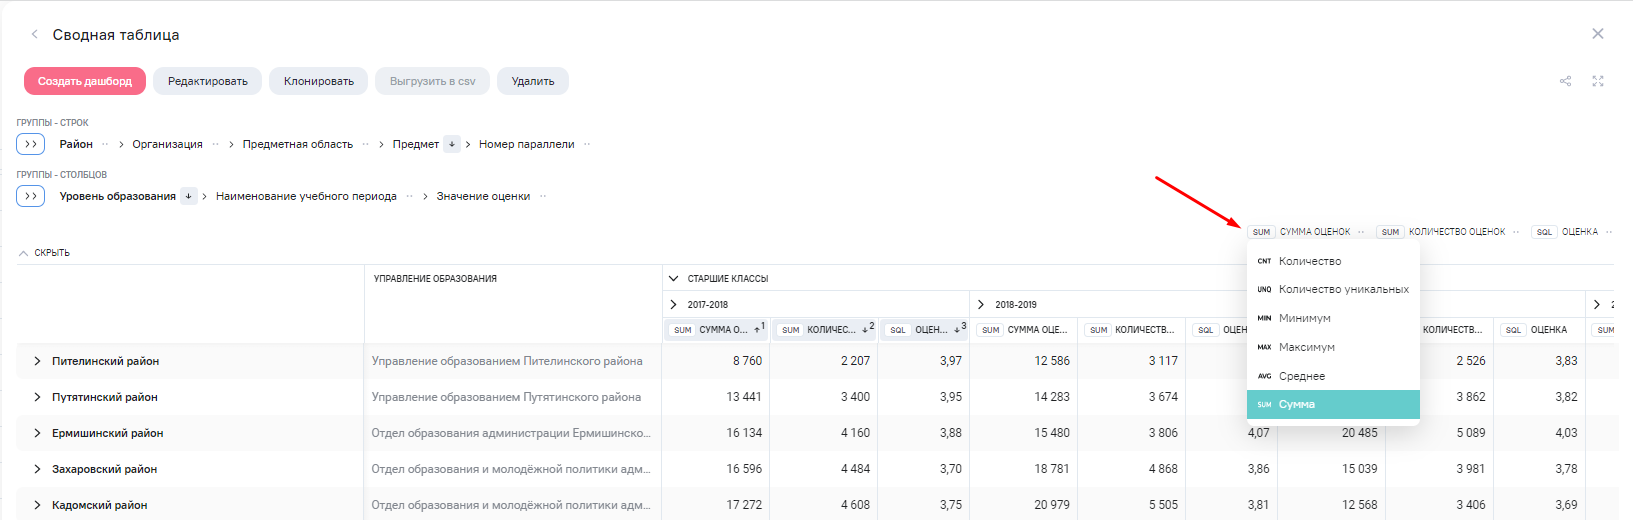The image size is (1633, 520).
Task: Select Среднее aggregation option
Action: (x=1301, y=376)
